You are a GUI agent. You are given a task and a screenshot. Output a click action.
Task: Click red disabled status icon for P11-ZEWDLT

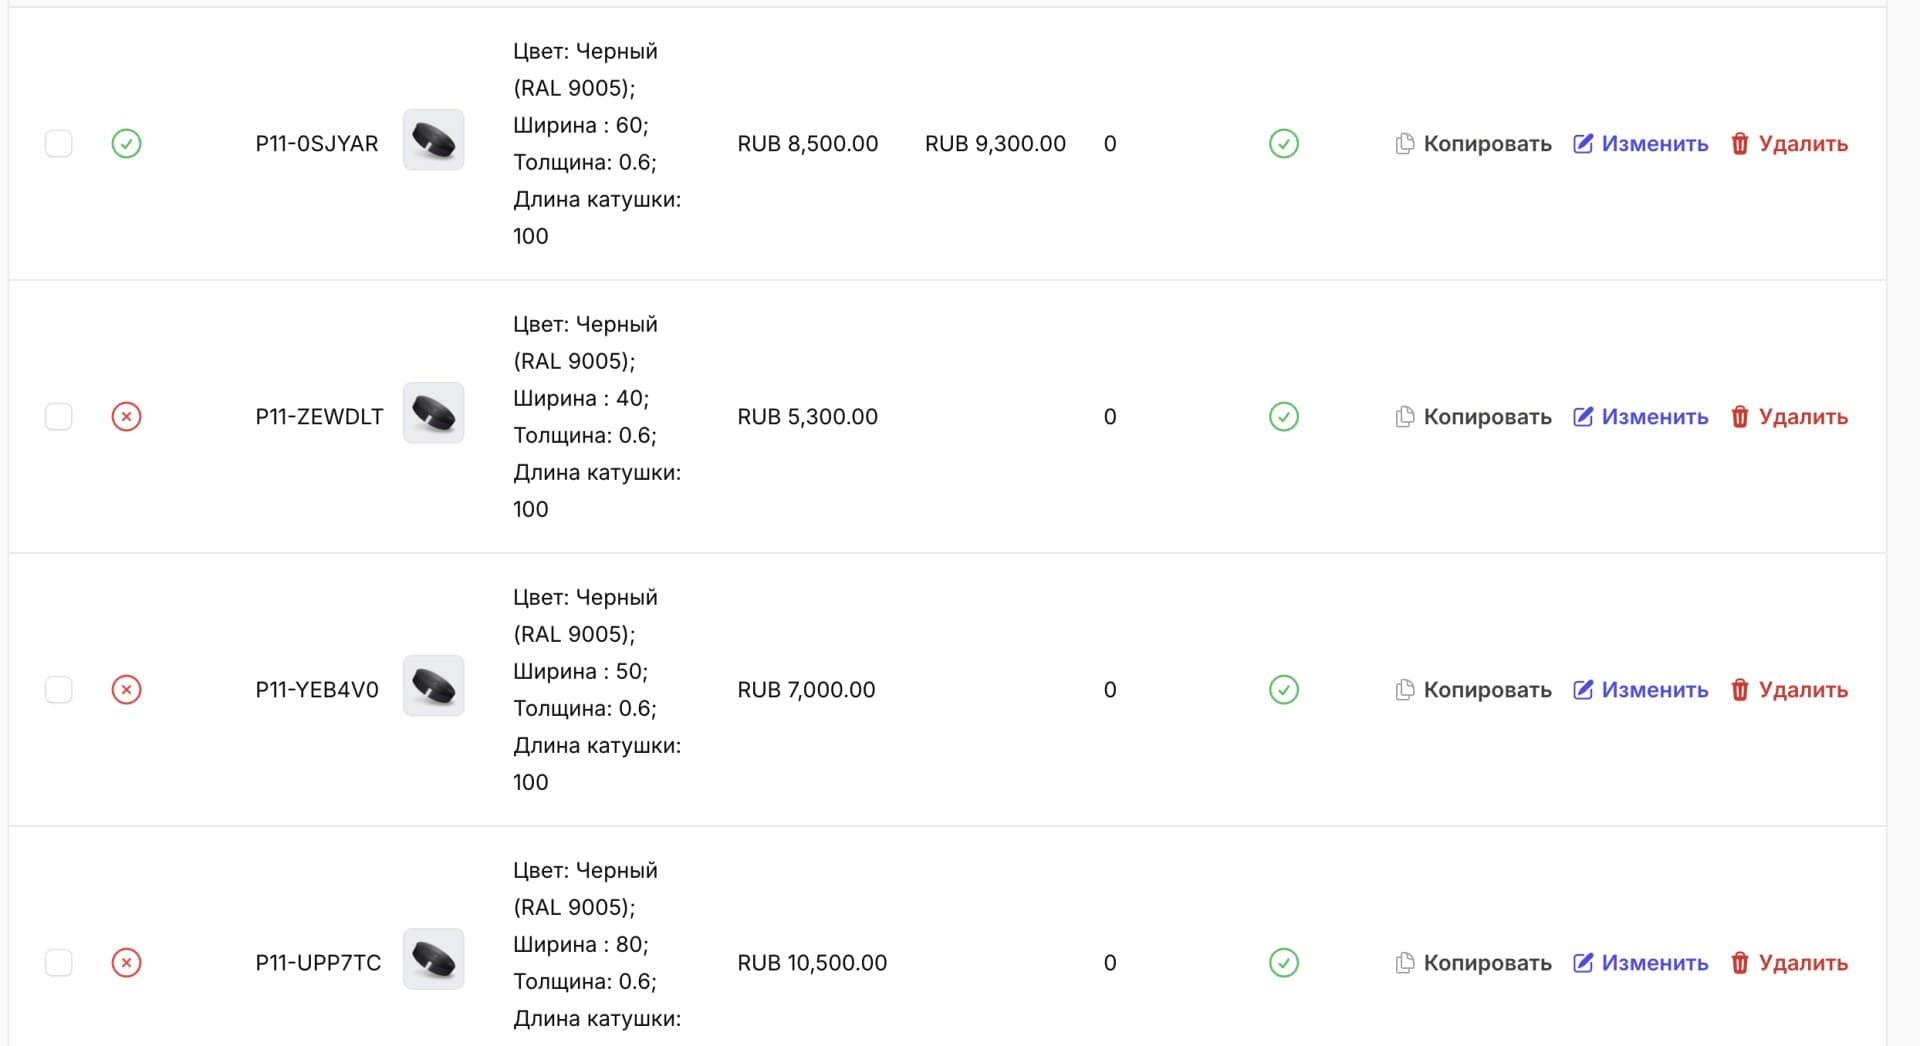pos(126,417)
